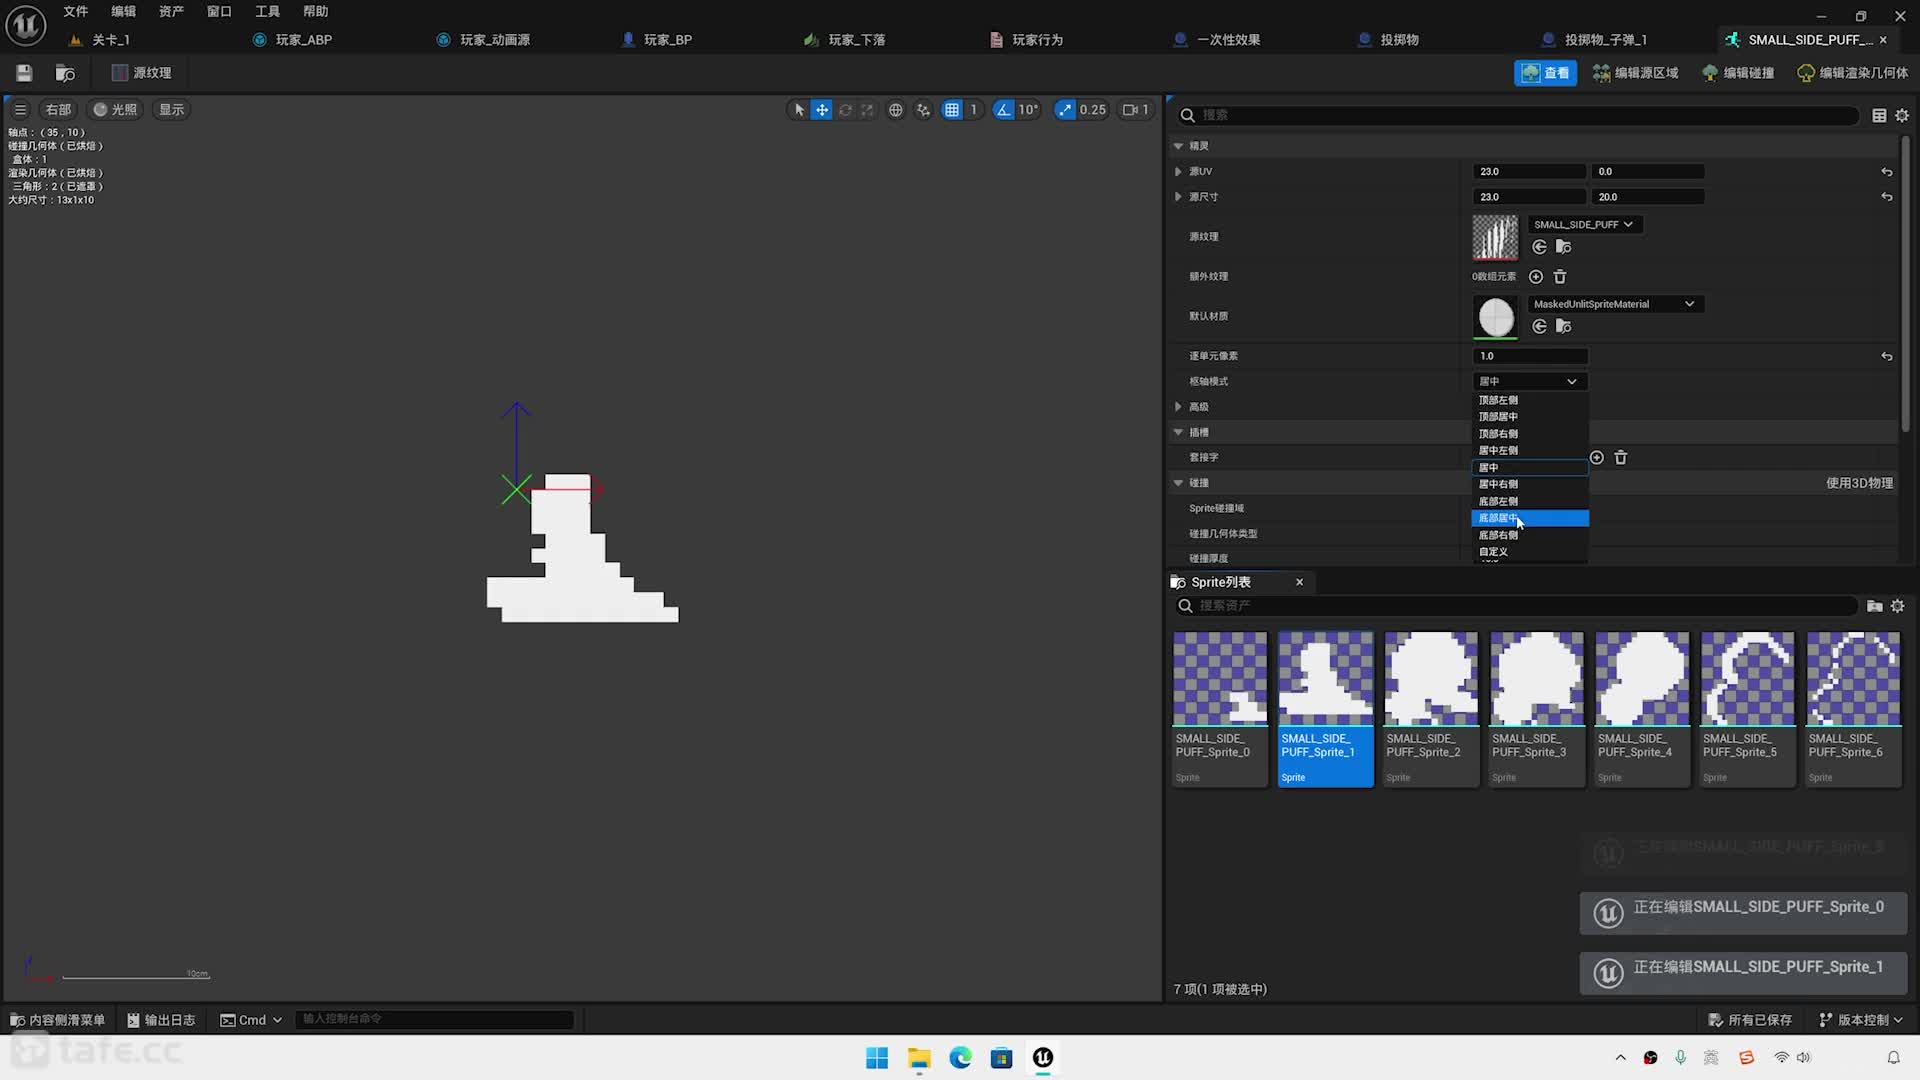Select SMALL_SIDE_PUFF_Sprite_3 thumbnail

[x=1537, y=678]
